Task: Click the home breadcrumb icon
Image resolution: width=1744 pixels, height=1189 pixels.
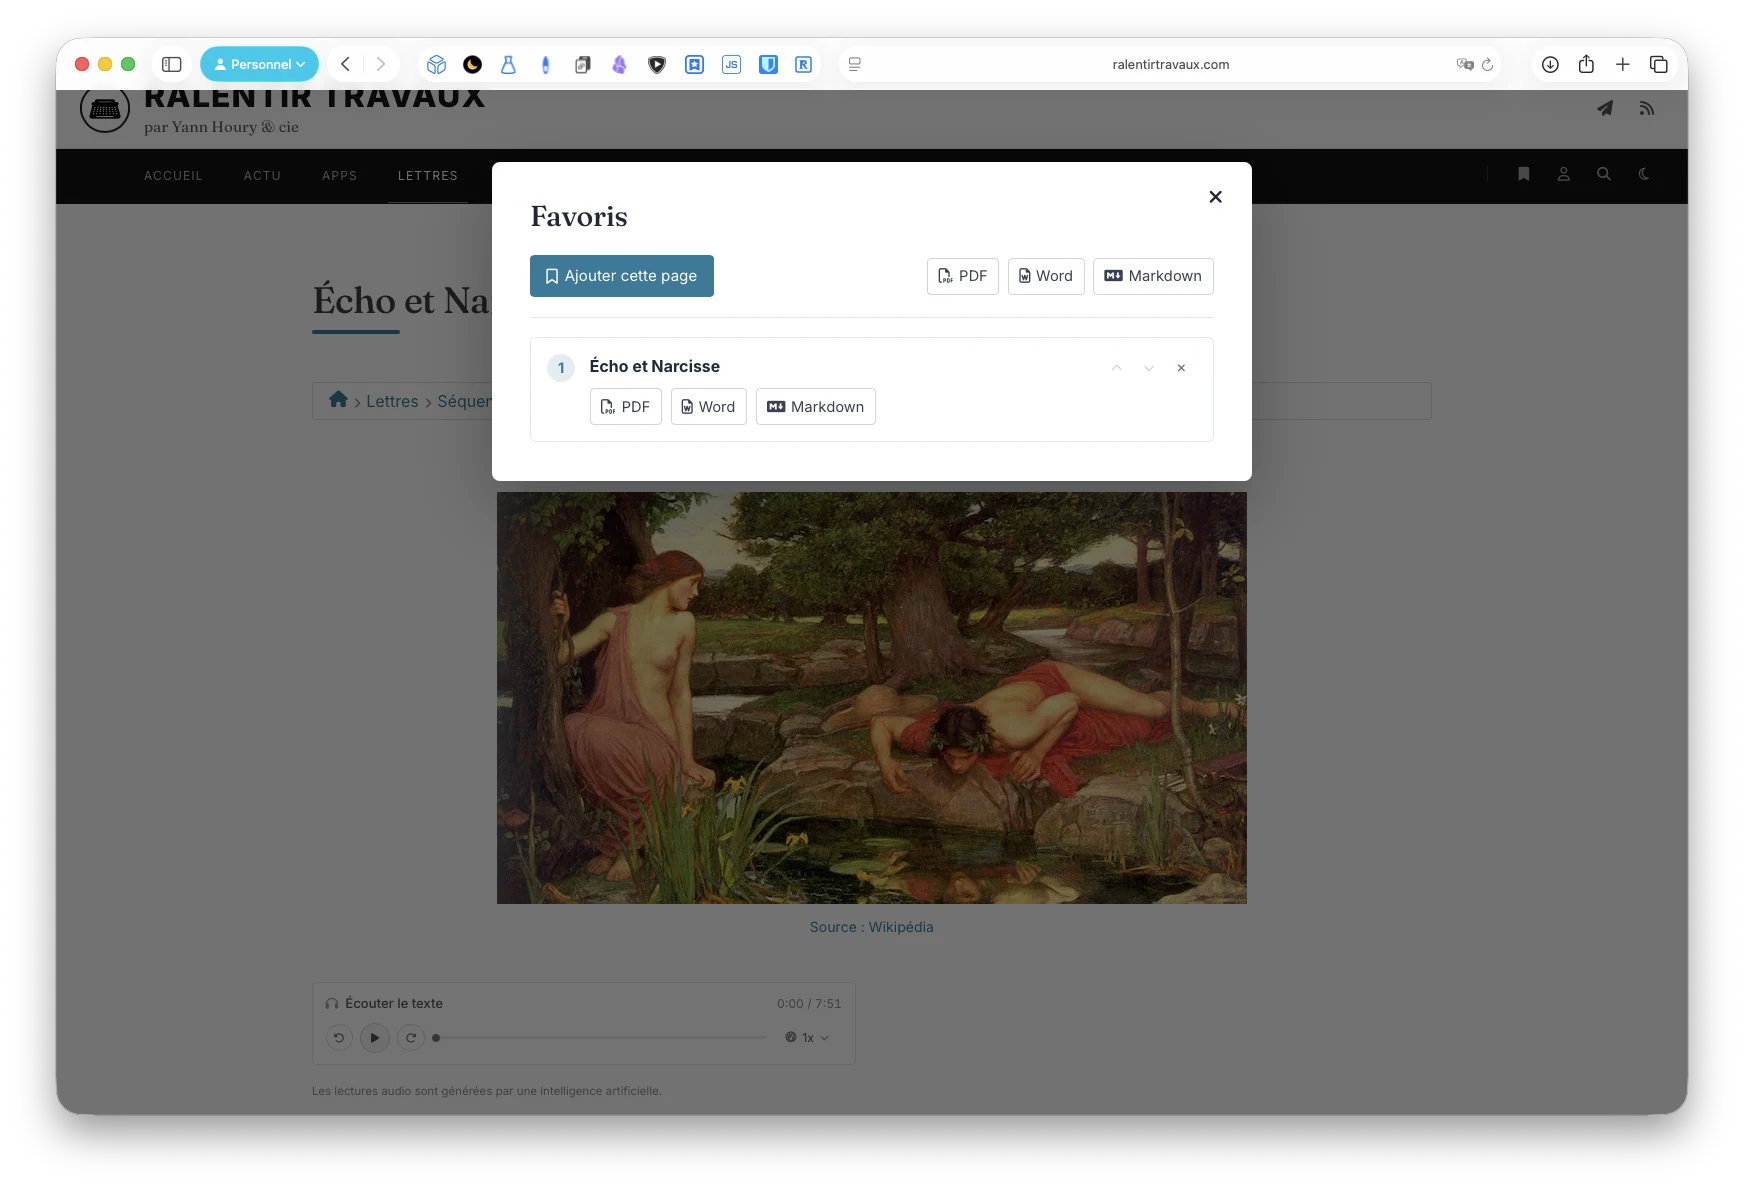Action: click(x=338, y=400)
